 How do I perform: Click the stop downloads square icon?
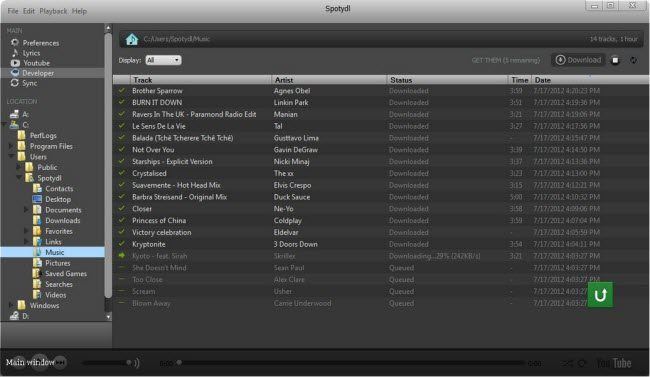point(616,61)
